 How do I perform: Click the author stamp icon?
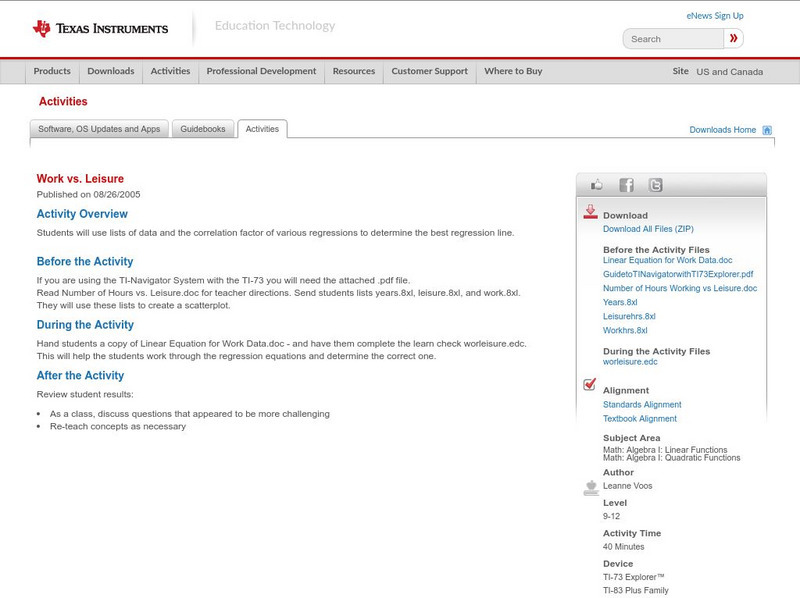[591, 488]
